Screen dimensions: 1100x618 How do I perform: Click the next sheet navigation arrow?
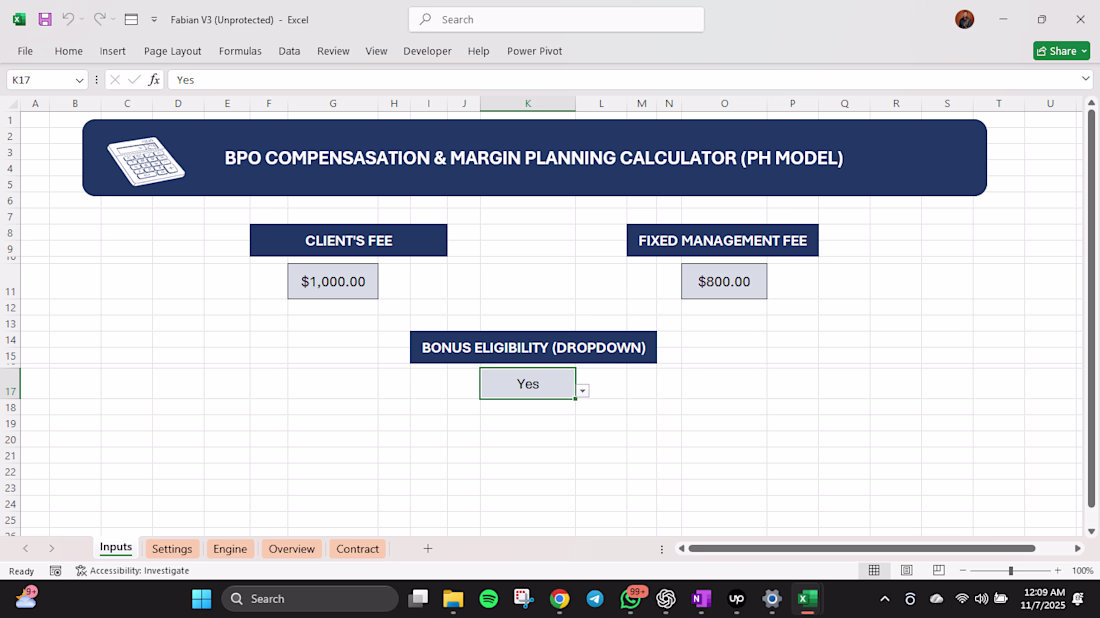pyautogui.click(x=51, y=549)
